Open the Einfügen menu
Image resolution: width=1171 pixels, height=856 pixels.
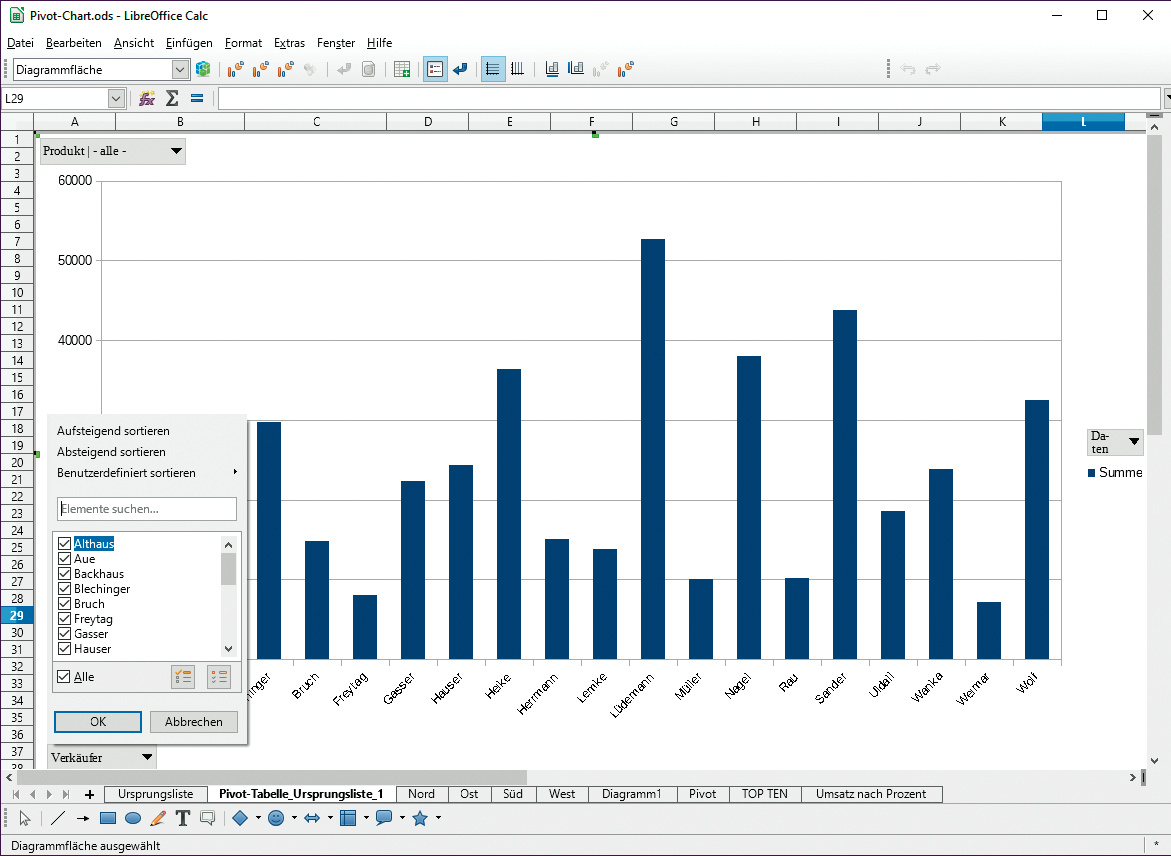(x=189, y=43)
